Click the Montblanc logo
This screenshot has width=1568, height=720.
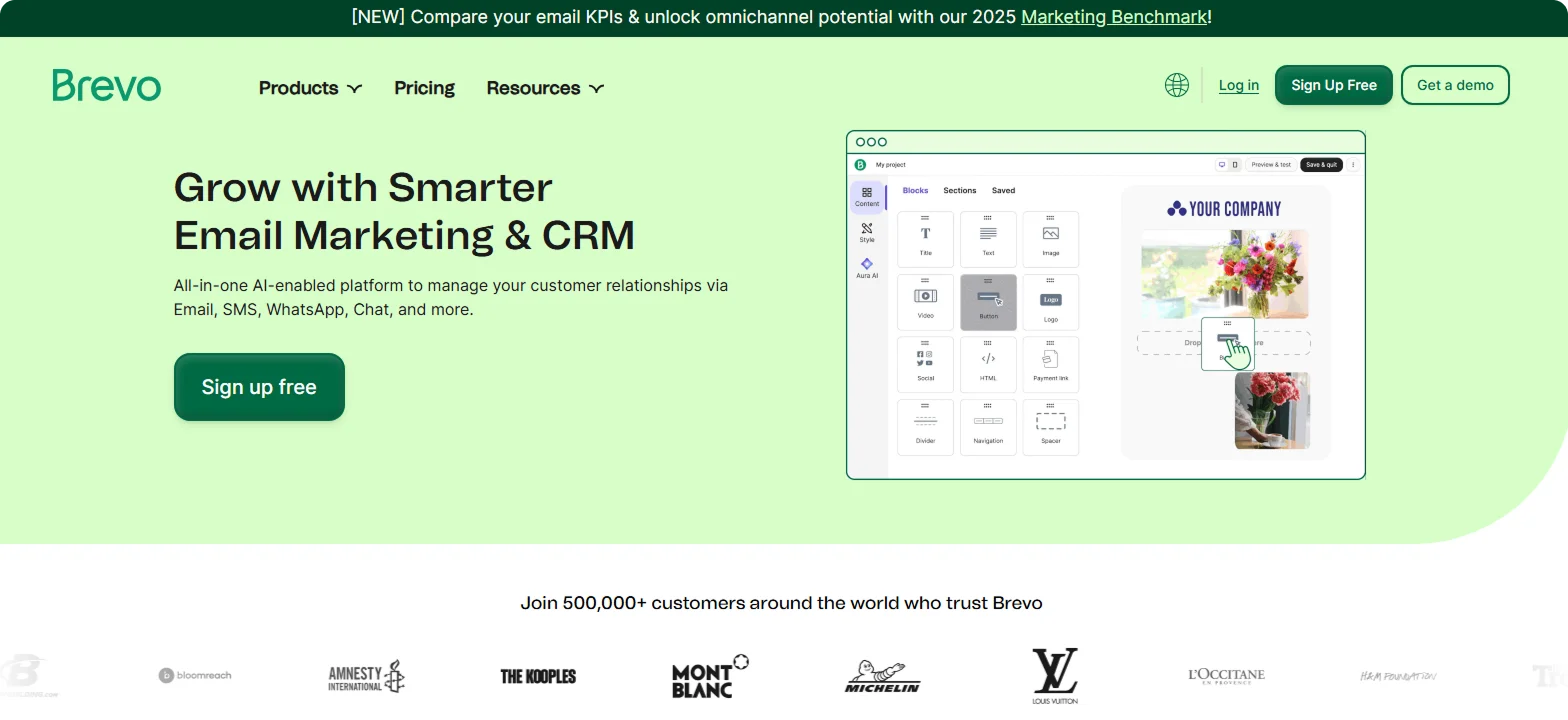[710, 676]
